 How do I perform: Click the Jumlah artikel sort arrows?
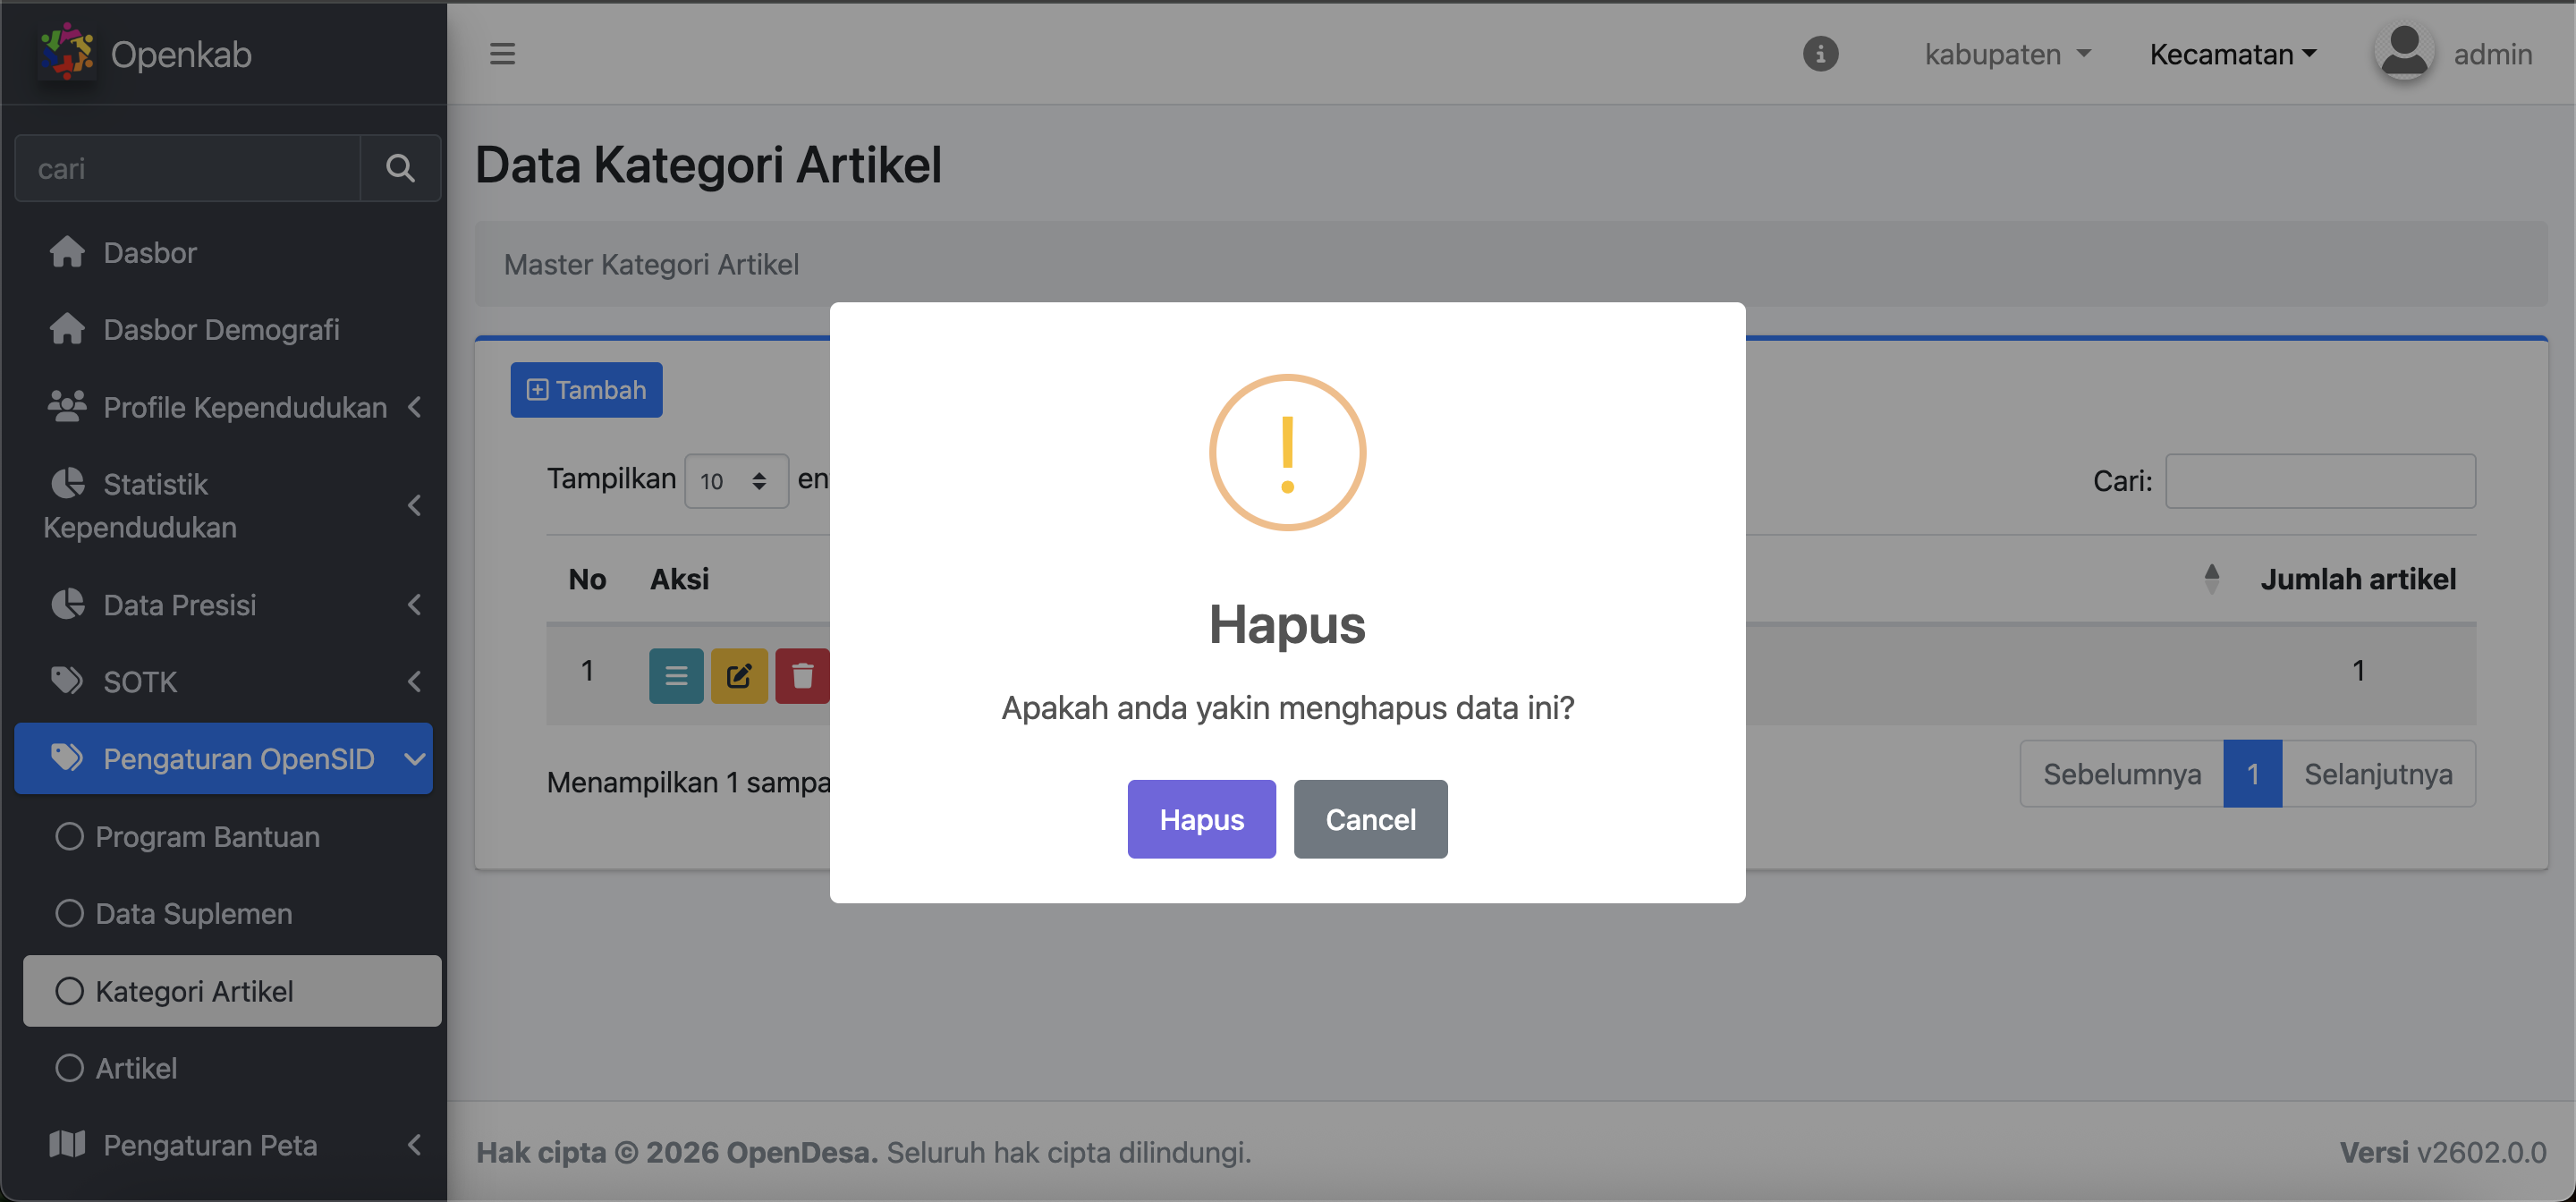tap(2211, 578)
